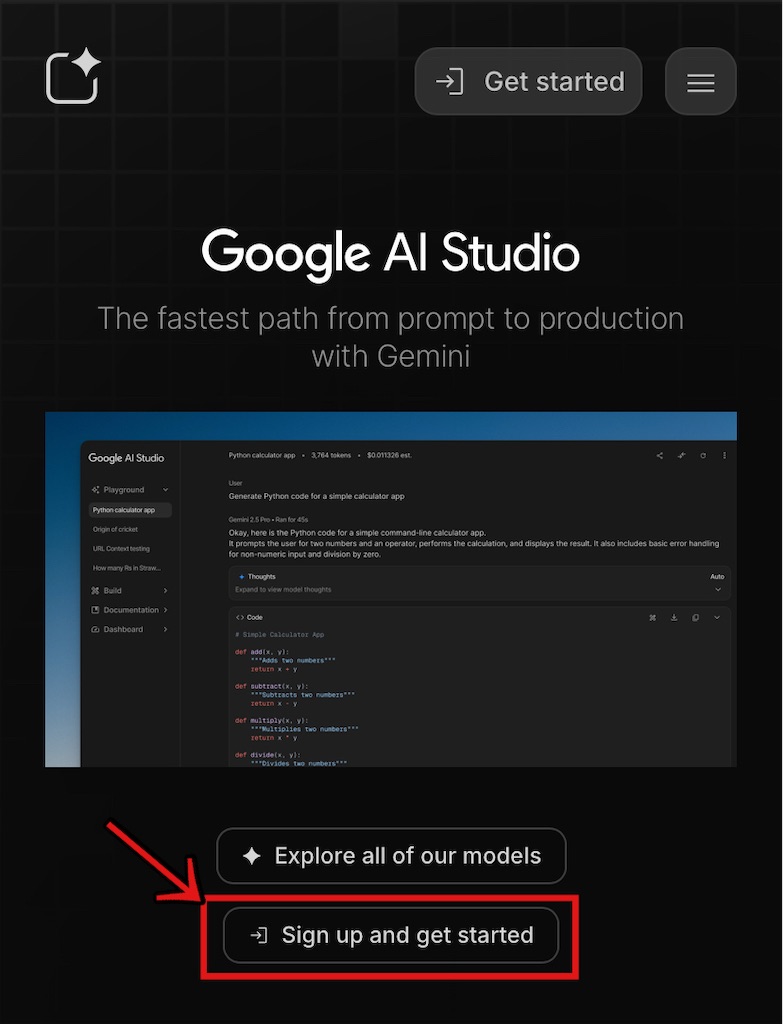Image resolution: width=783 pixels, height=1024 pixels.
Task: Click the '# Simple Calculator App' comment line
Action: click(280, 634)
